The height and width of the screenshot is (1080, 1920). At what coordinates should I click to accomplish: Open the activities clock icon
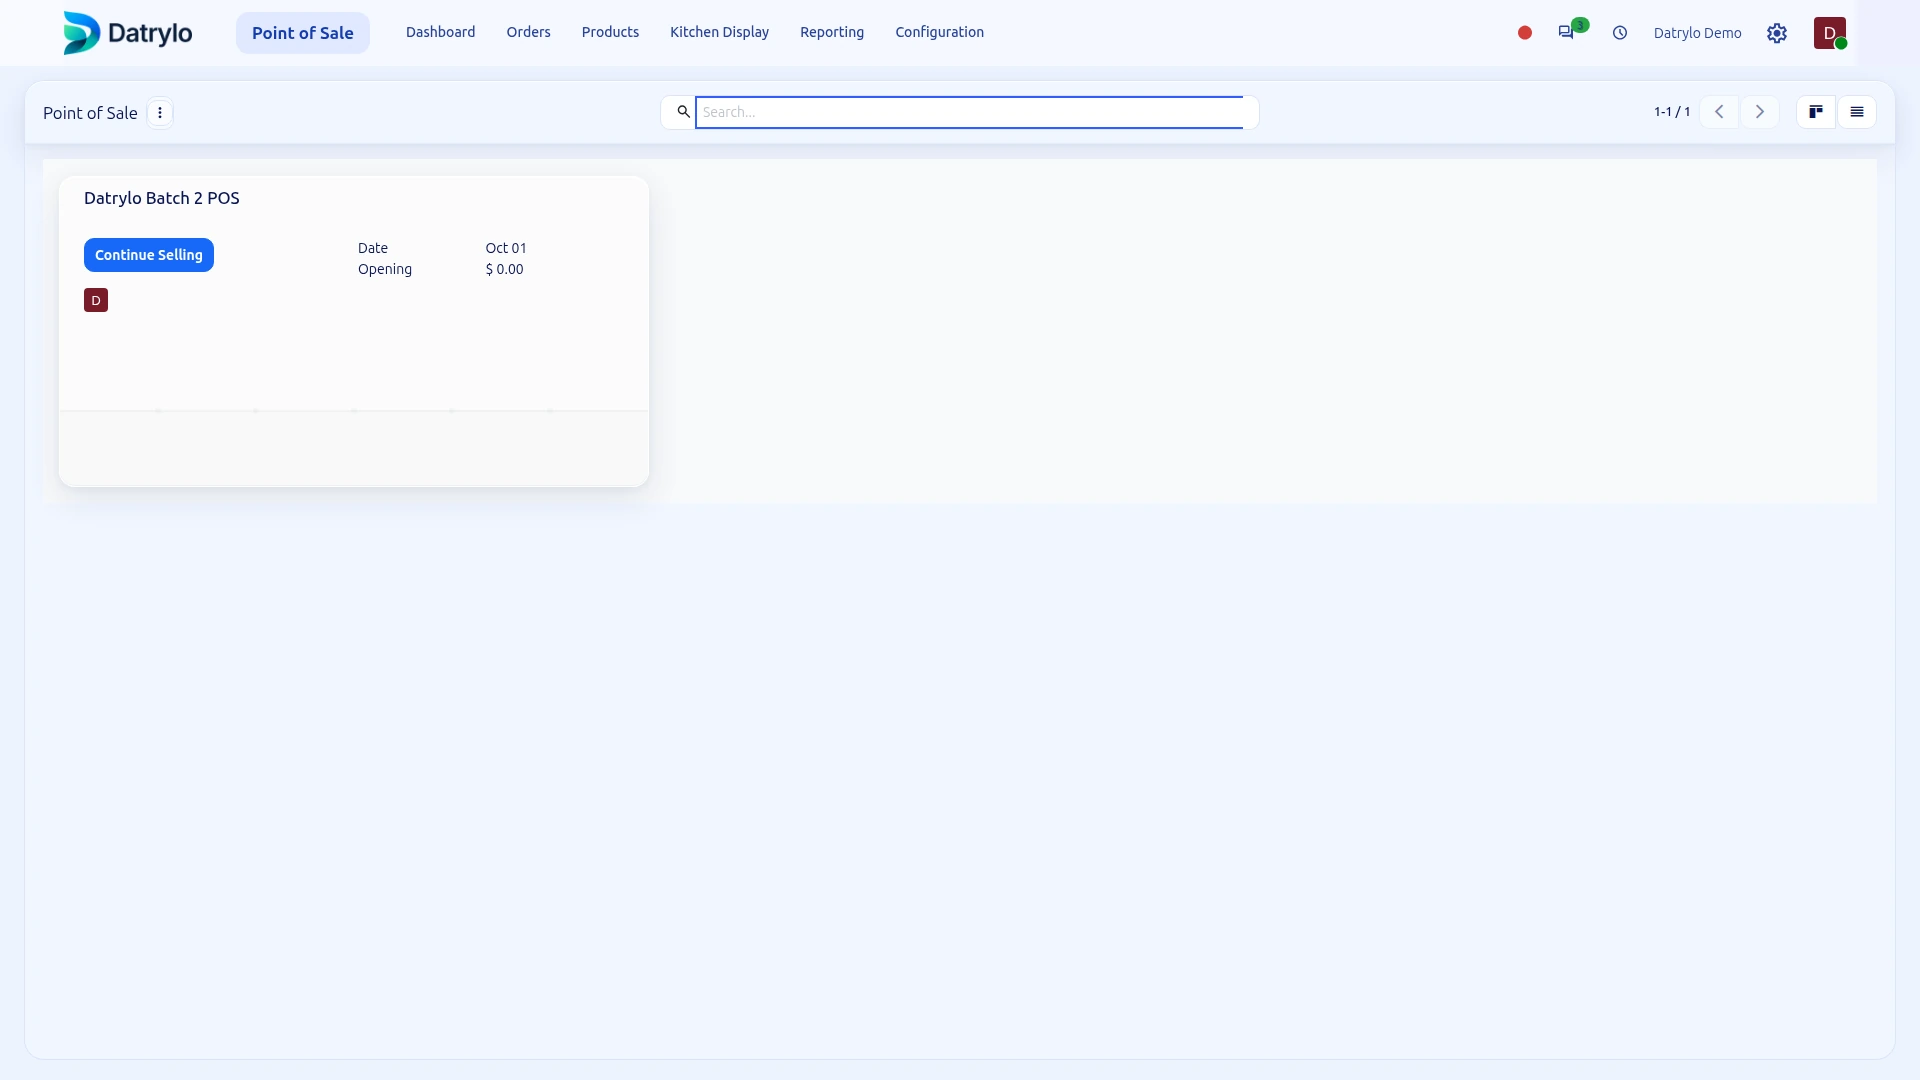click(1620, 33)
